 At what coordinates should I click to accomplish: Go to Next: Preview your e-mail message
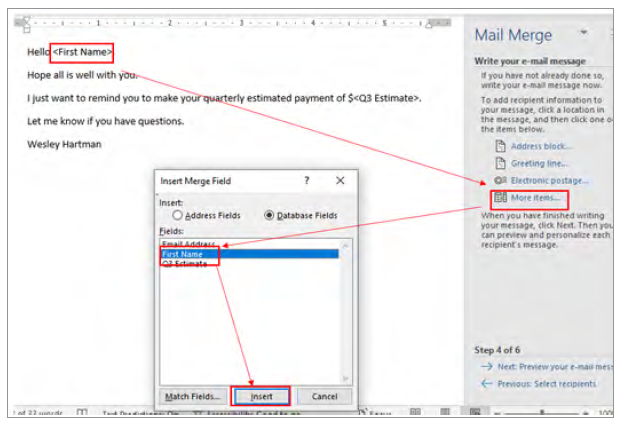(546, 368)
